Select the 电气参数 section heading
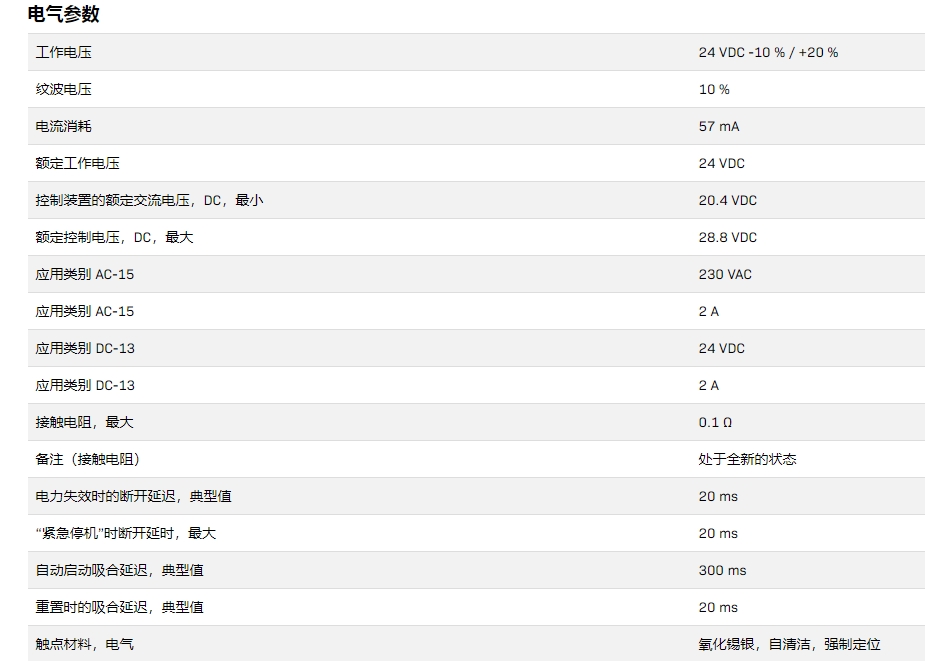This screenshot has height=661, width=925. pos(64,14)
